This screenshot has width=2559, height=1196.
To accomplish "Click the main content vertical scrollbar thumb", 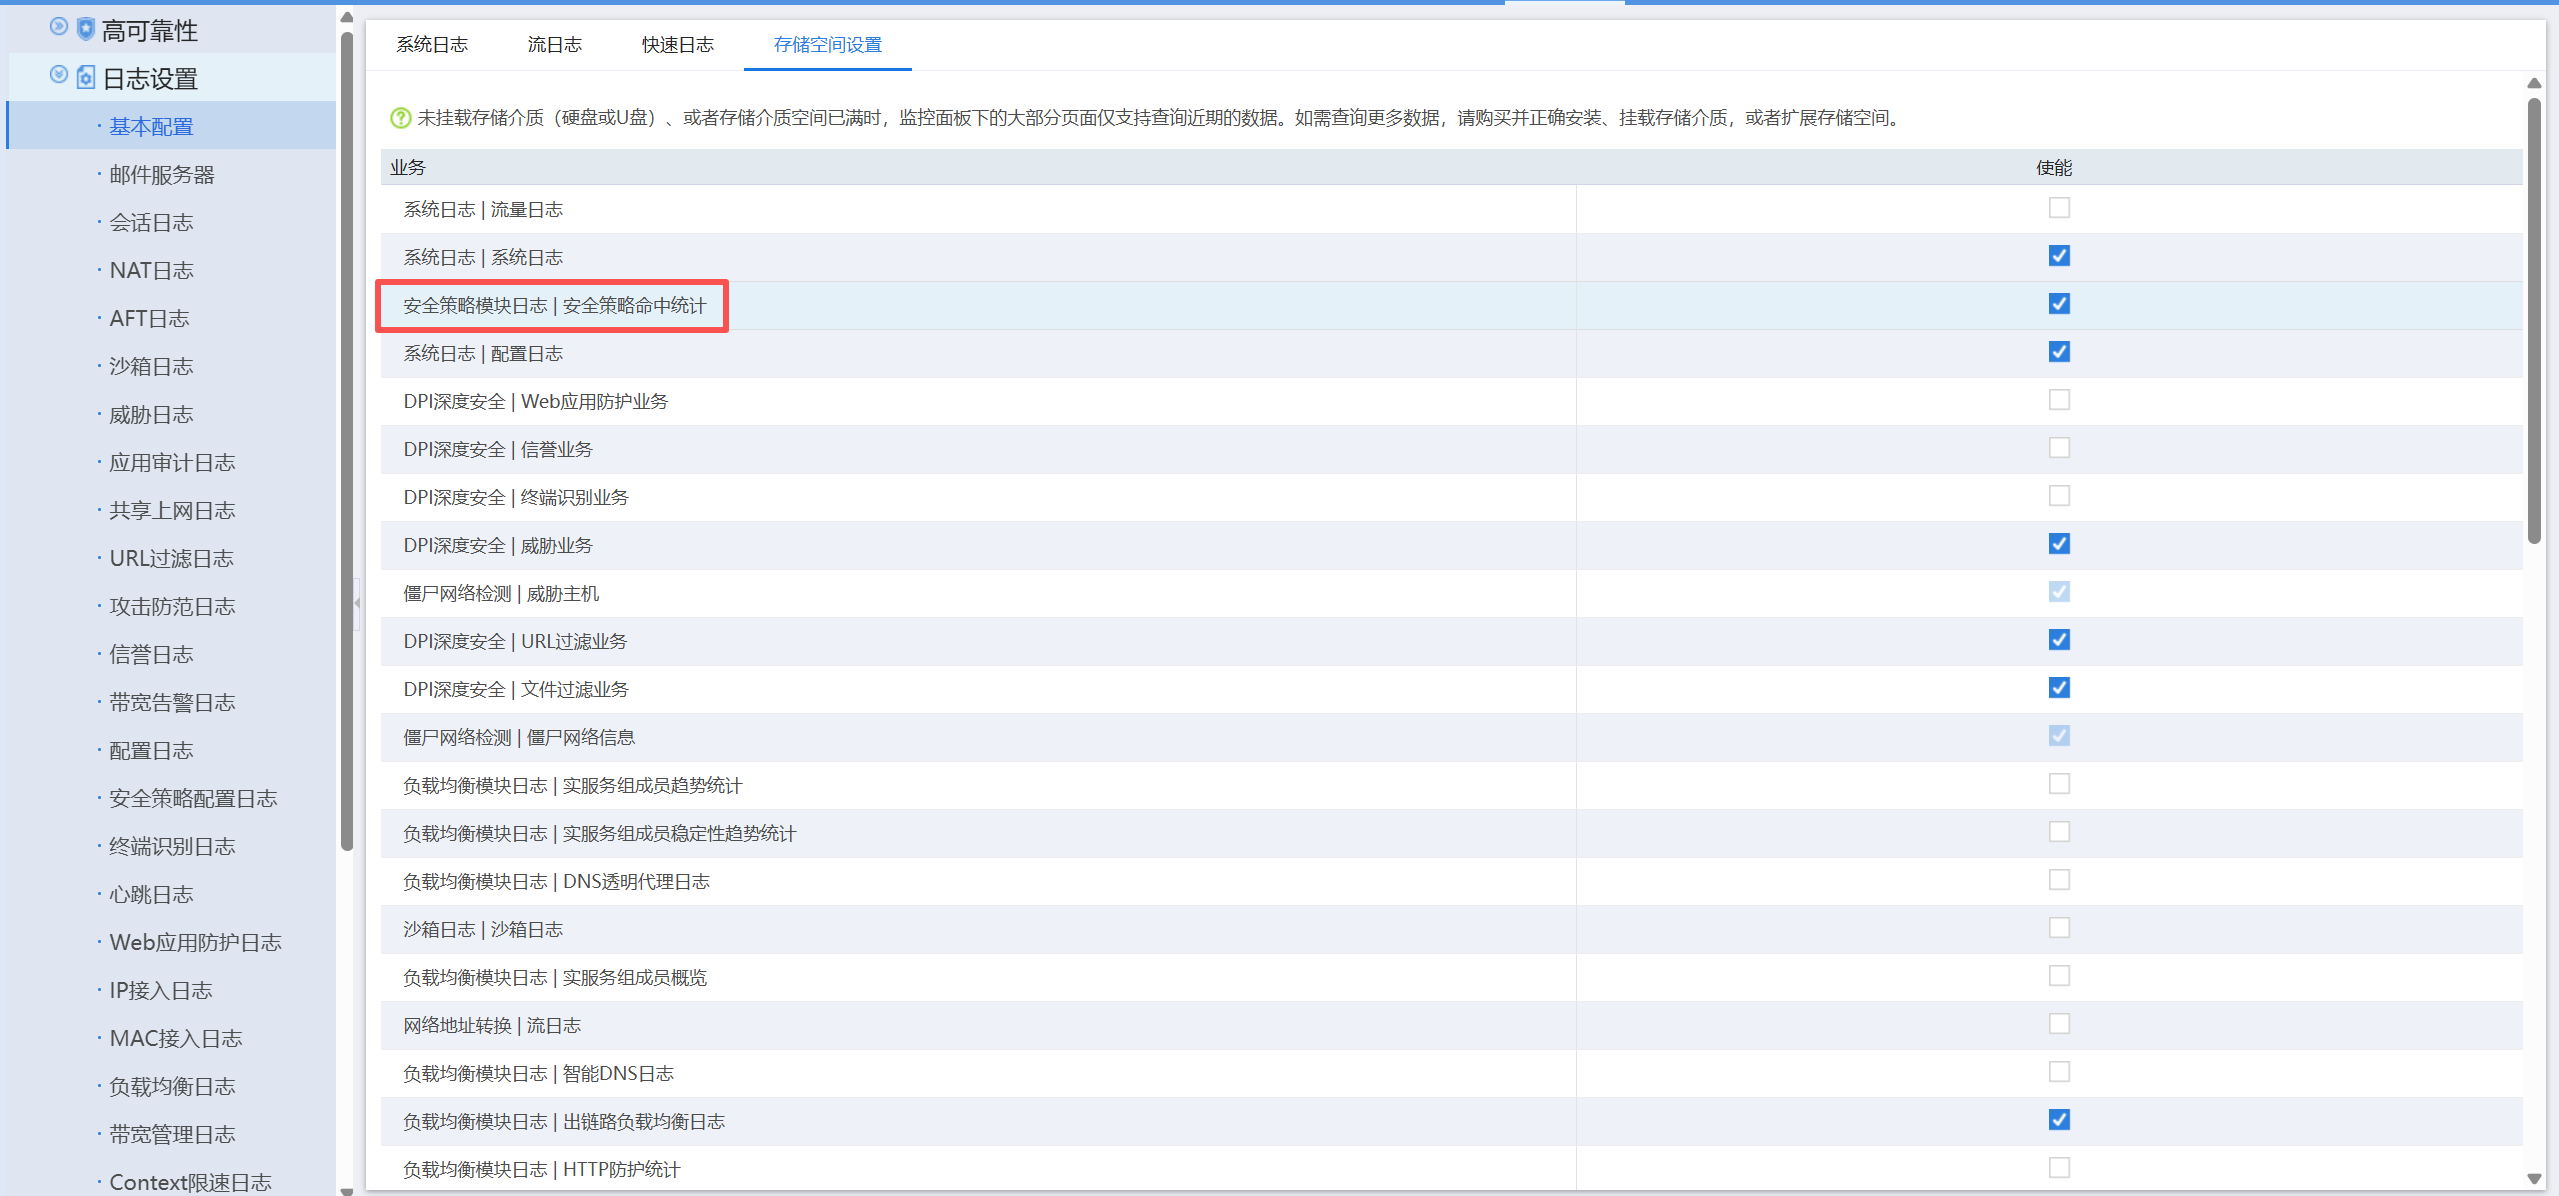I will point(2534,320).
